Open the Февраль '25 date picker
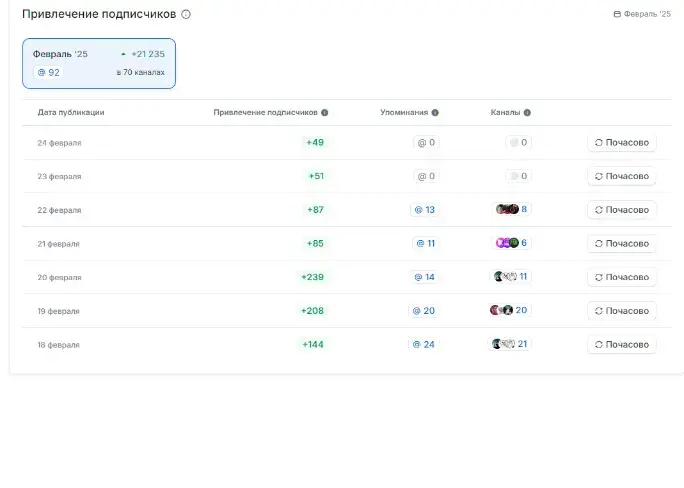Viewport: 684px width, 488px height. tap(642, 14)
